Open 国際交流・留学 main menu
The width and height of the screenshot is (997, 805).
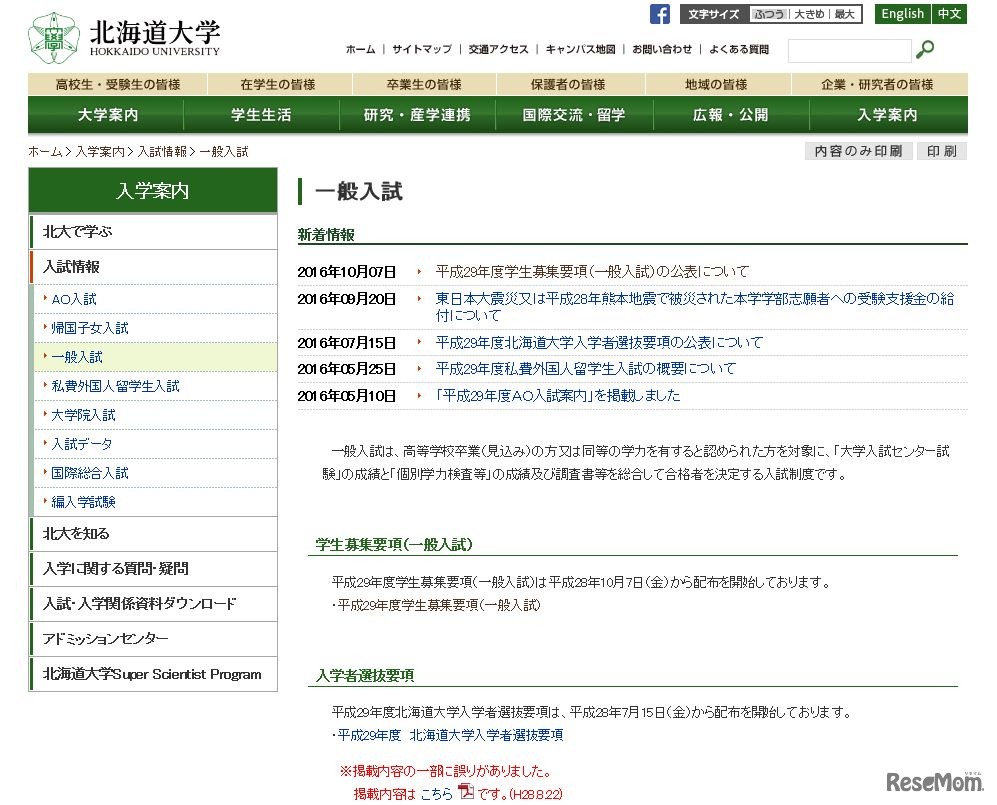click(574, 114)
